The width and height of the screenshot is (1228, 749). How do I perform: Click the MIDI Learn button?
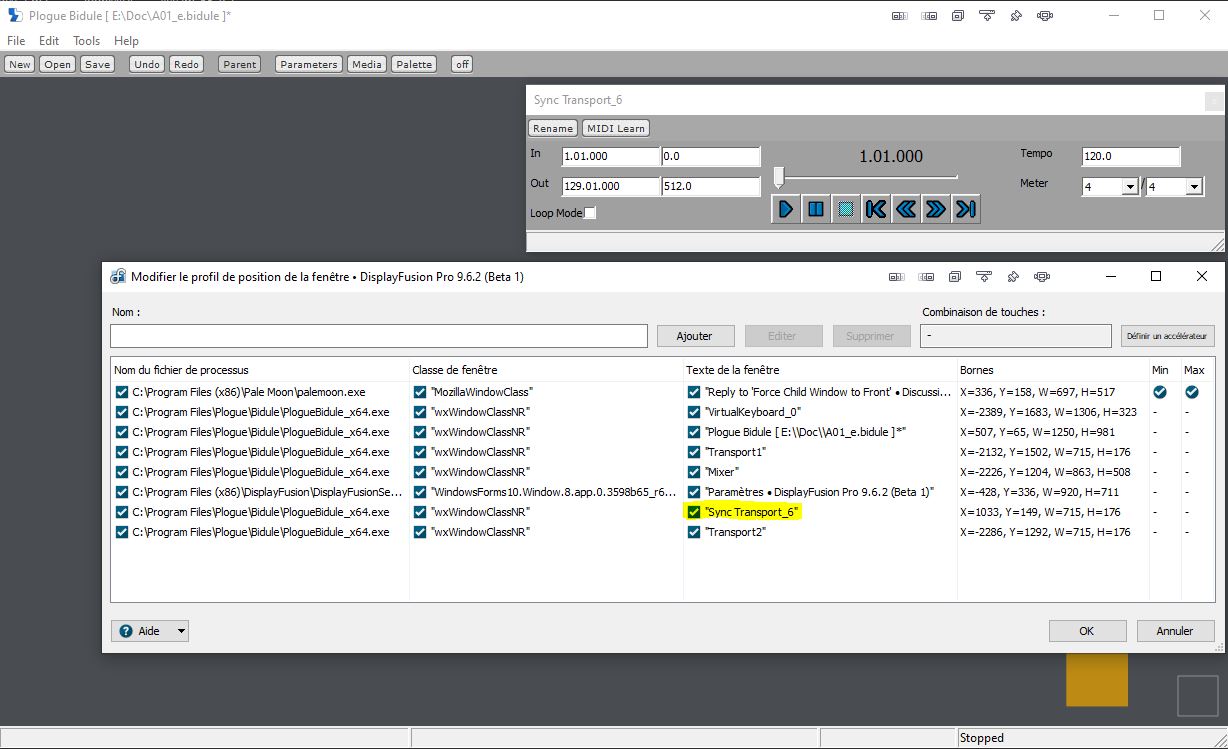(x=616, y=128)
